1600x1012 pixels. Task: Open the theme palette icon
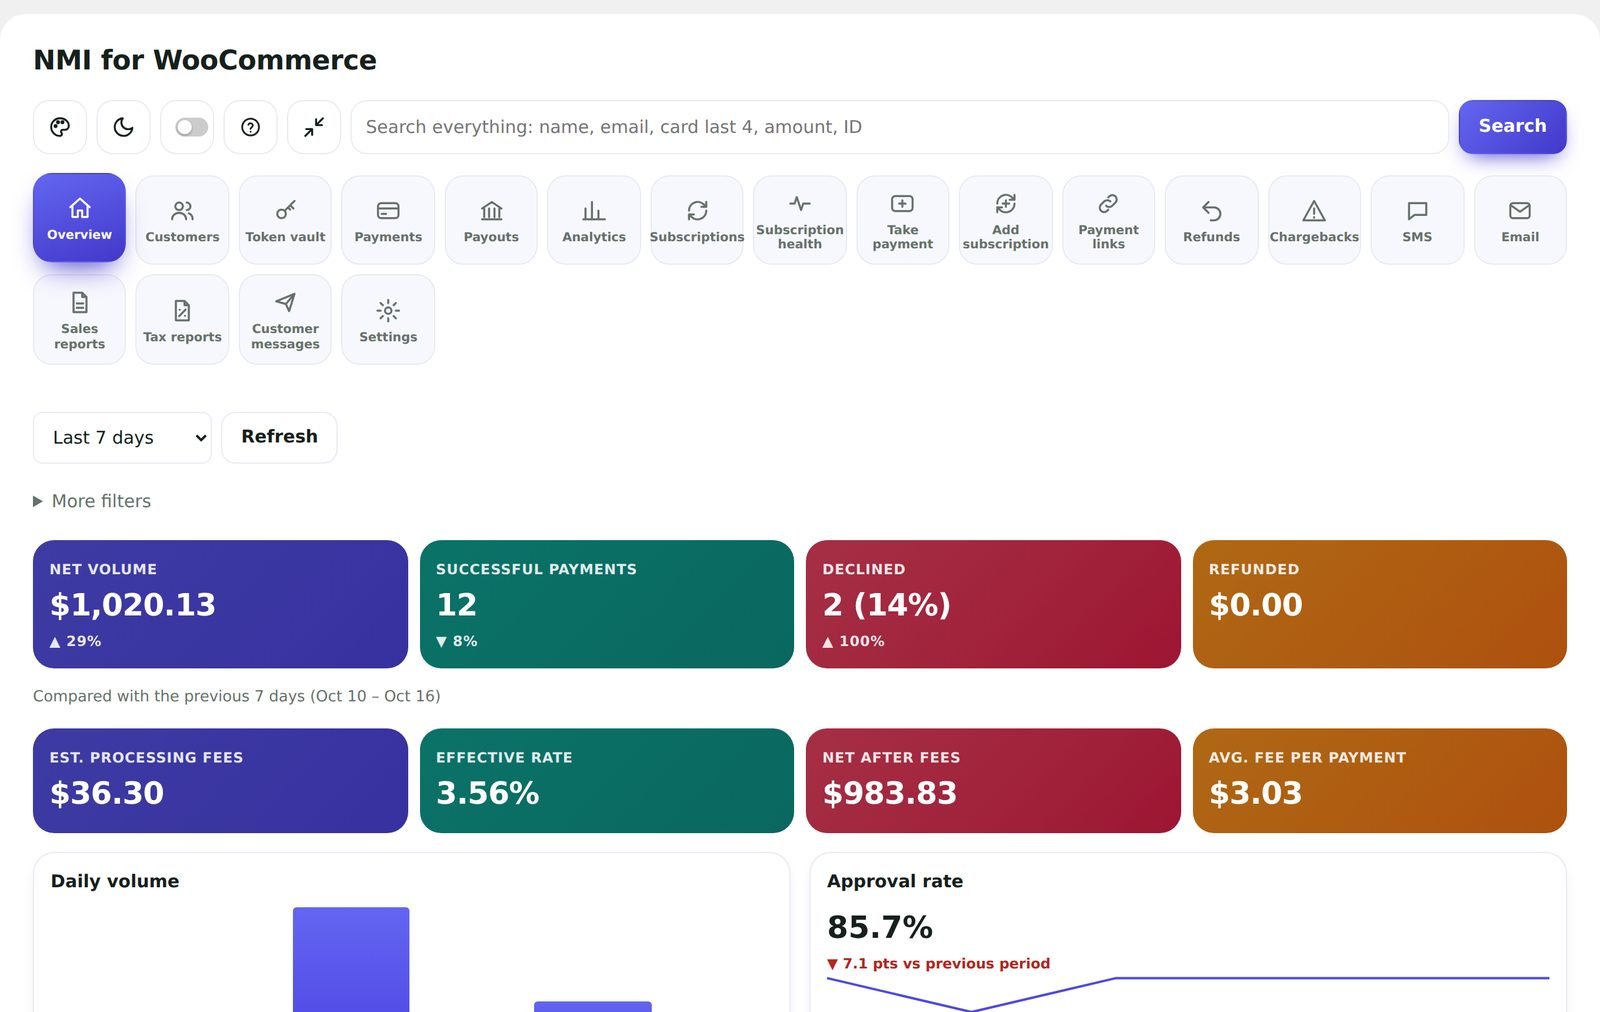point(60,127)
